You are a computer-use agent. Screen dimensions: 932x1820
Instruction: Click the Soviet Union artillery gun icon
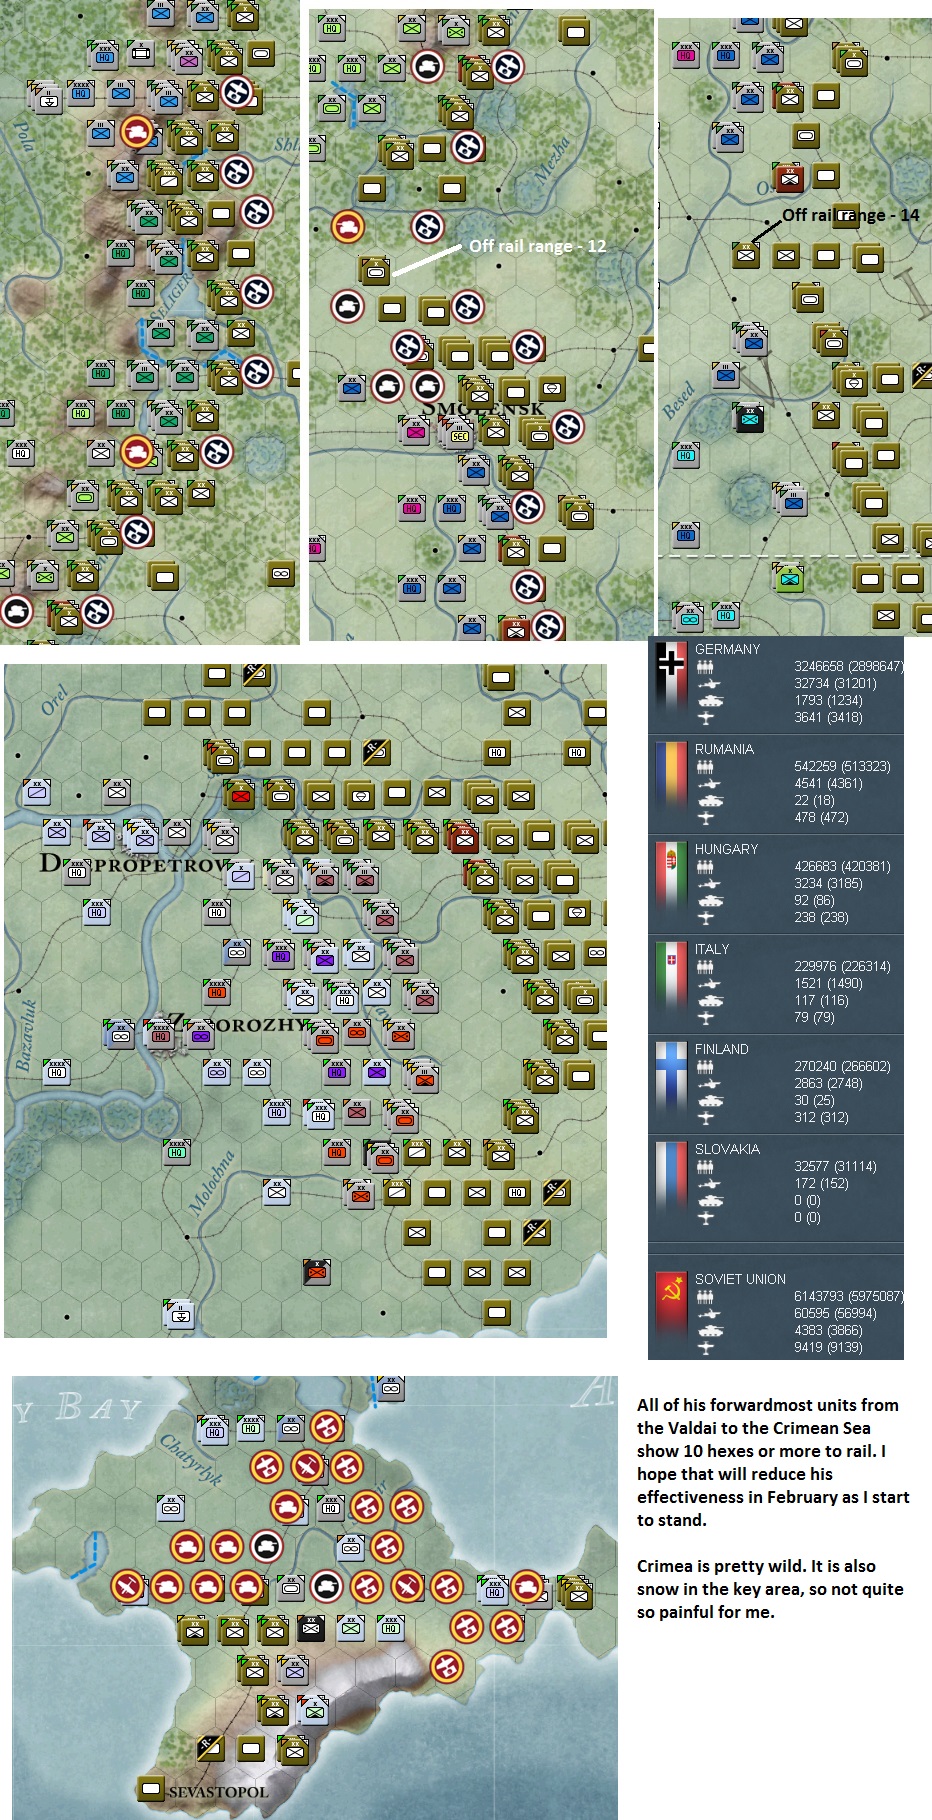pos(707,1313)
